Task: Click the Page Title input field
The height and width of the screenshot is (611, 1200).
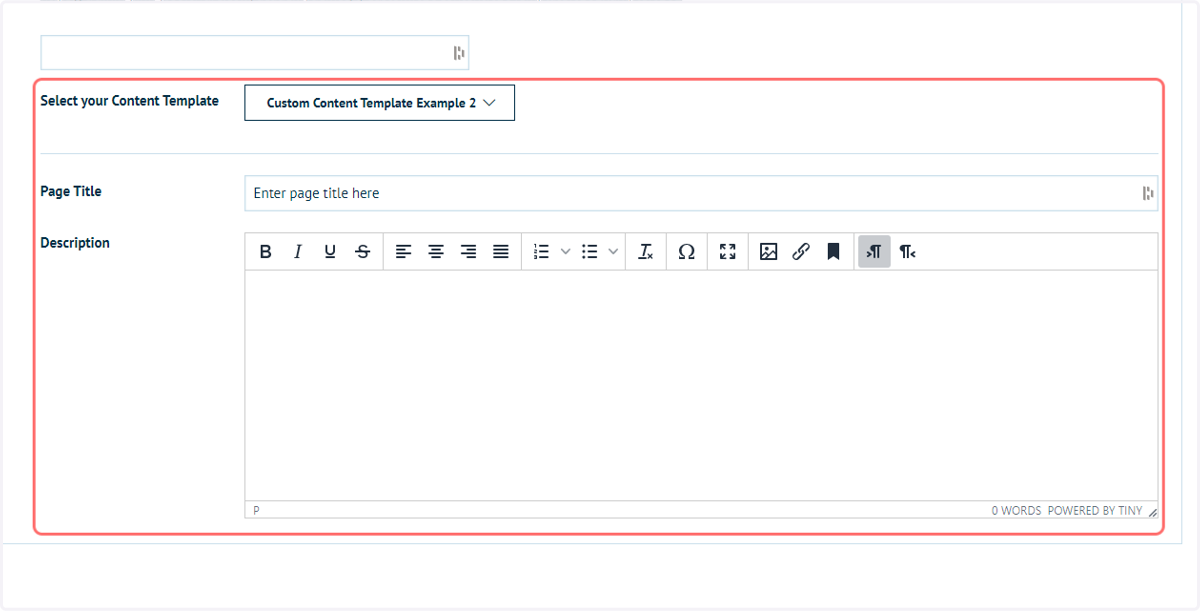Action: coord(701,193)
